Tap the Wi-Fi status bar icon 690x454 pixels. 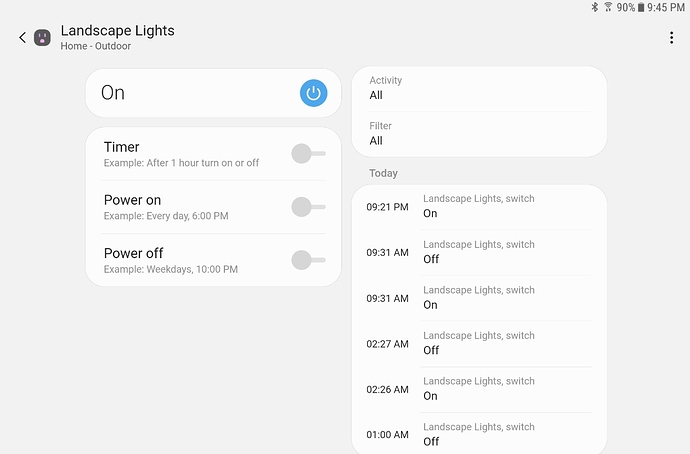[x=608, y=7]
